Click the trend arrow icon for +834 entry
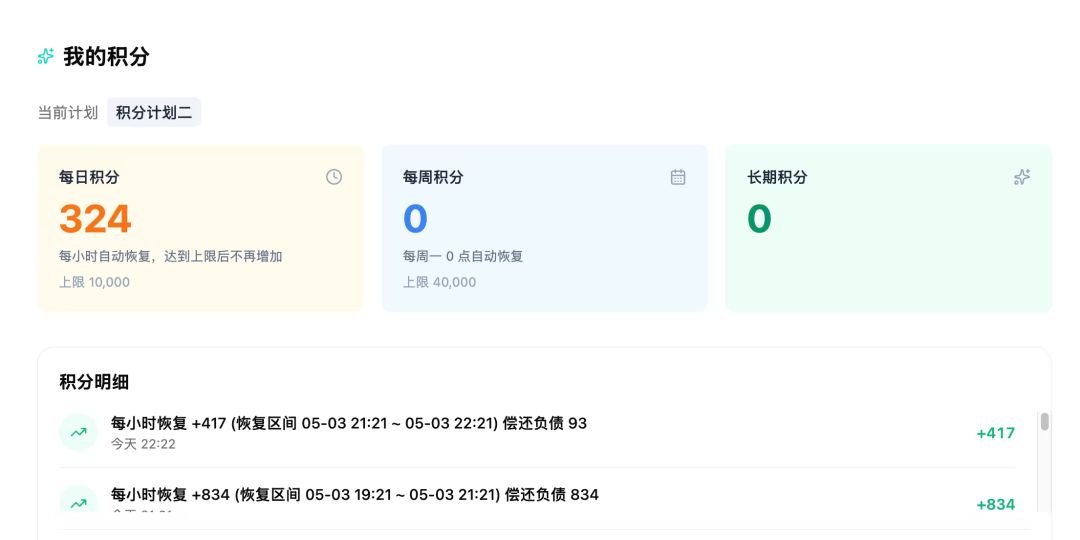1080x540 pixels. click(79, 503)
